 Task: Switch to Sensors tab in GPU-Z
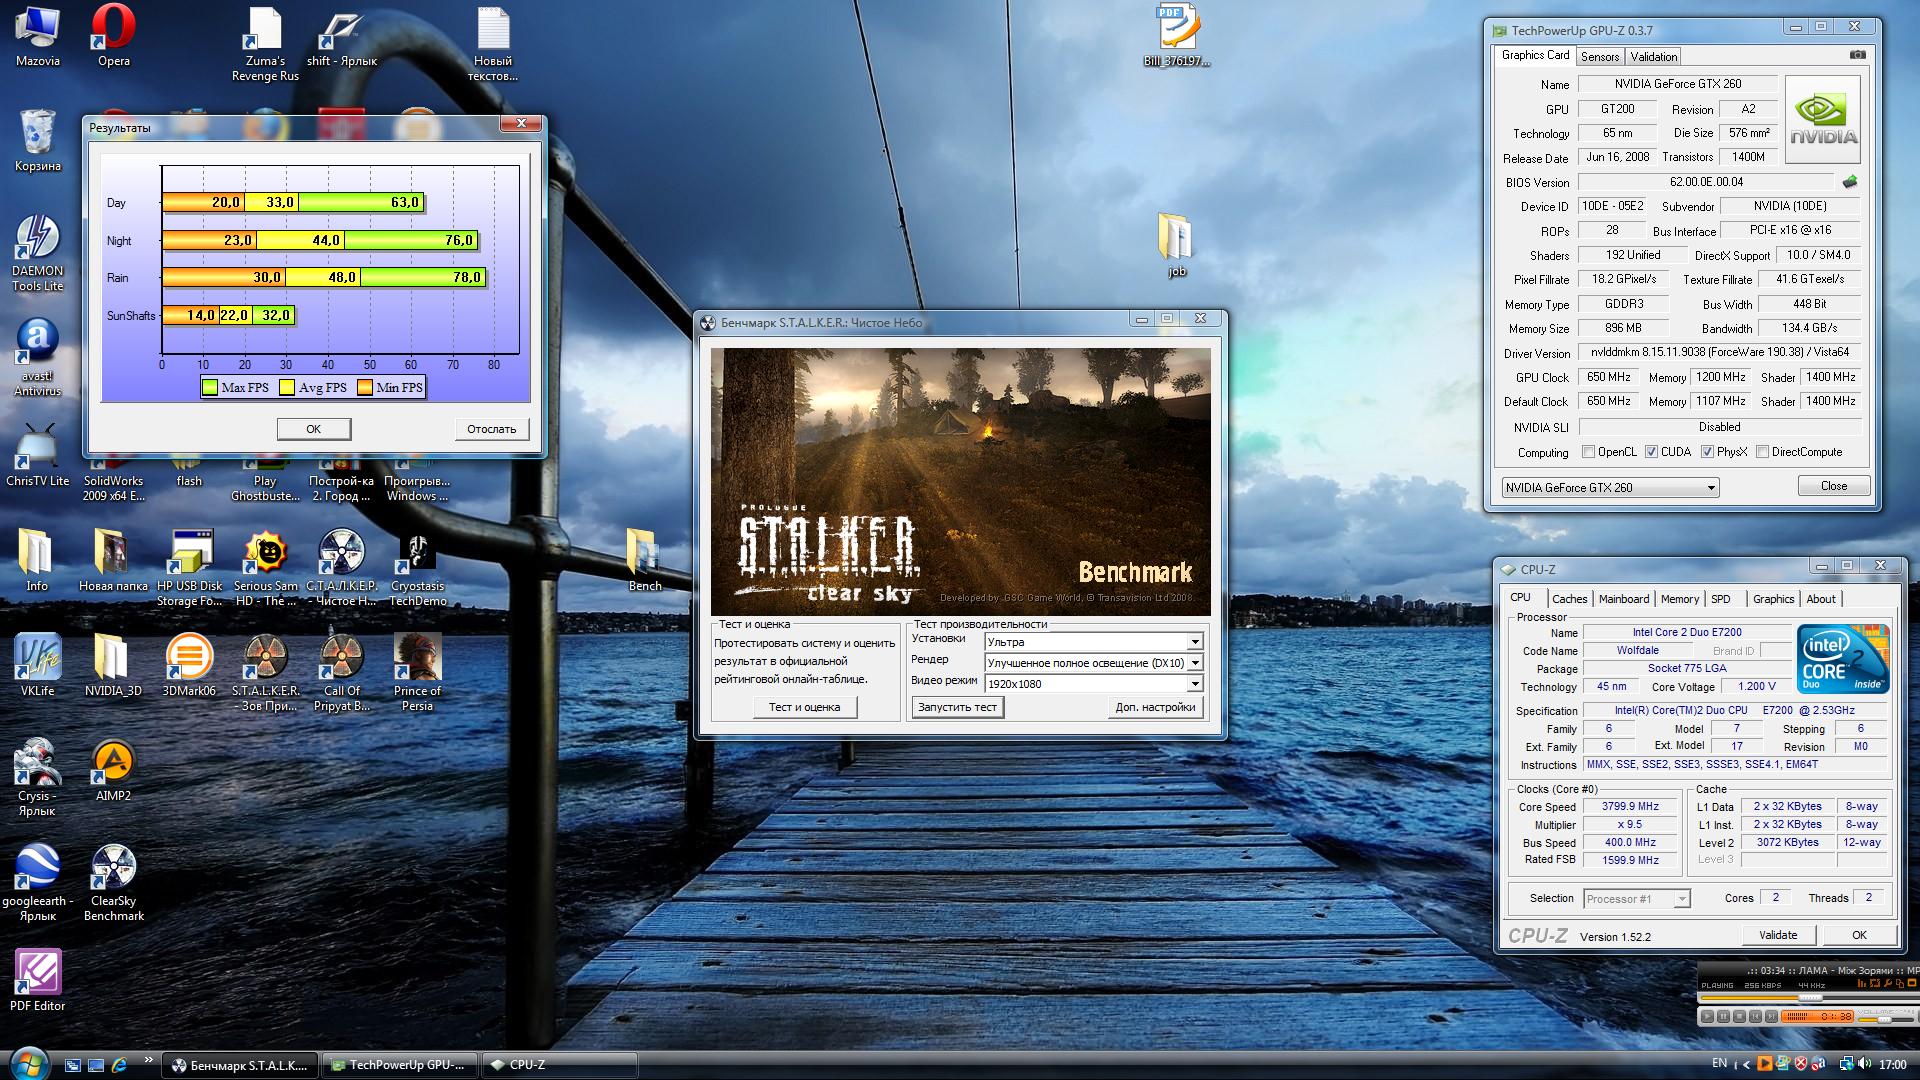[1600, 57]
